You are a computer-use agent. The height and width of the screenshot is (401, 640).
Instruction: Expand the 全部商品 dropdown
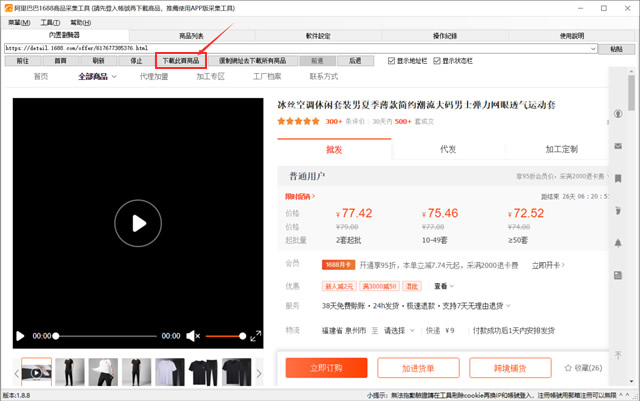(x=96, y=76)
